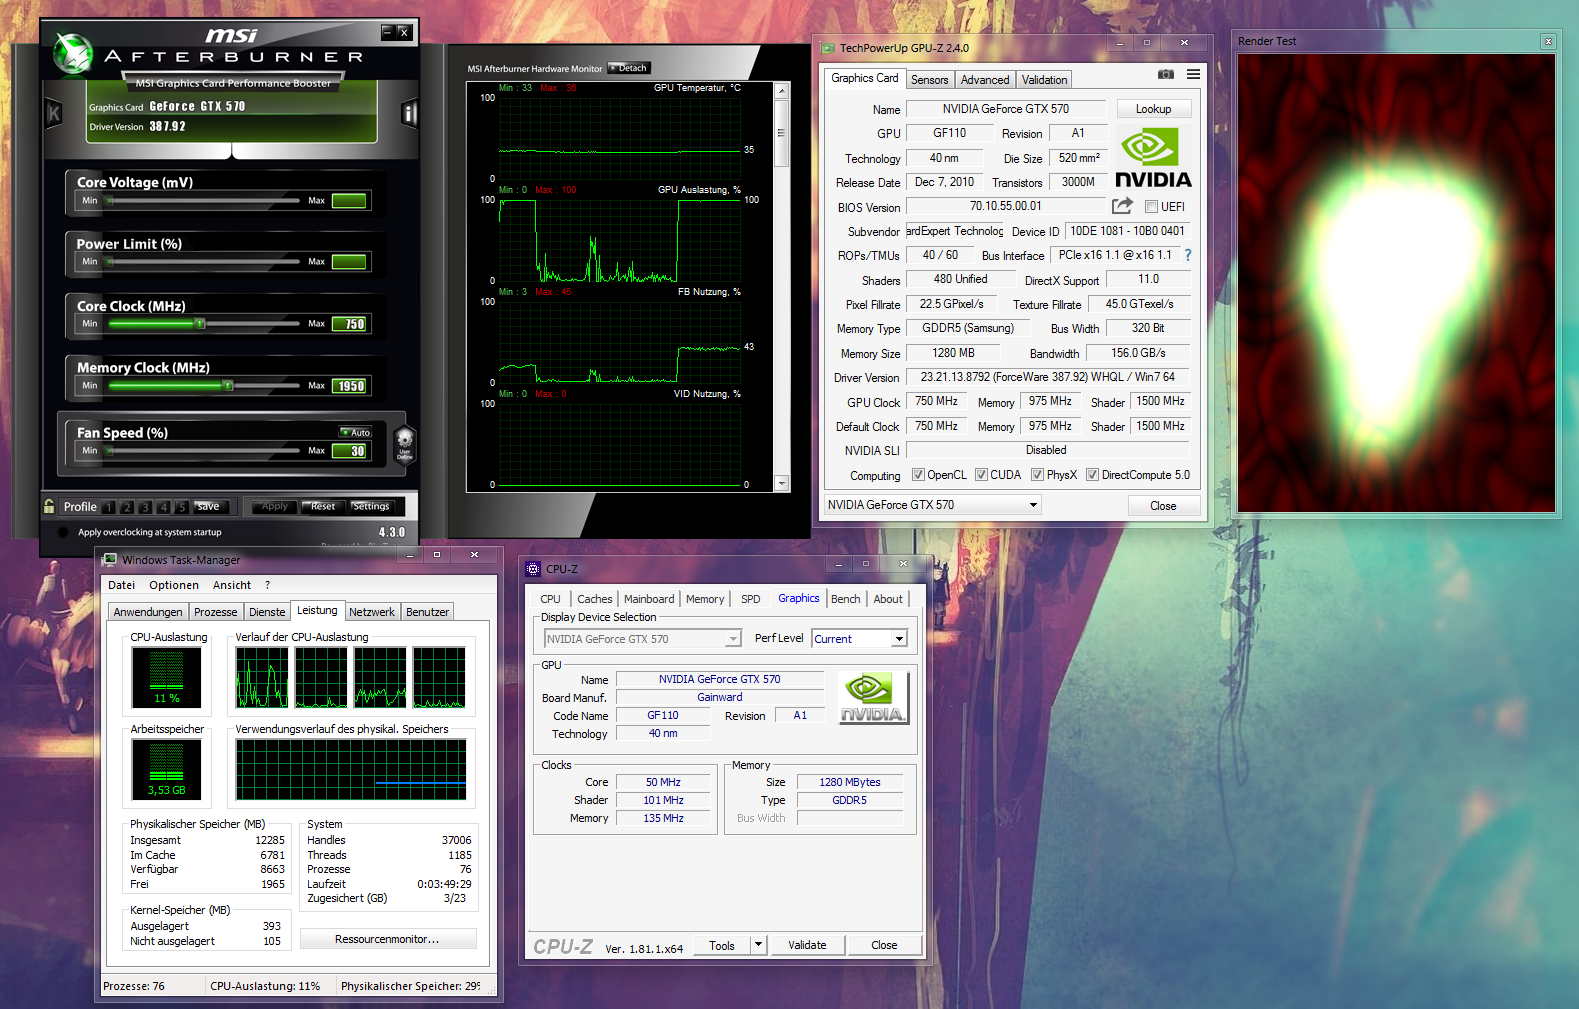Open the Task-Manager '?' help menu
The image size is (1579, 1009).
(x=267, y=585)
